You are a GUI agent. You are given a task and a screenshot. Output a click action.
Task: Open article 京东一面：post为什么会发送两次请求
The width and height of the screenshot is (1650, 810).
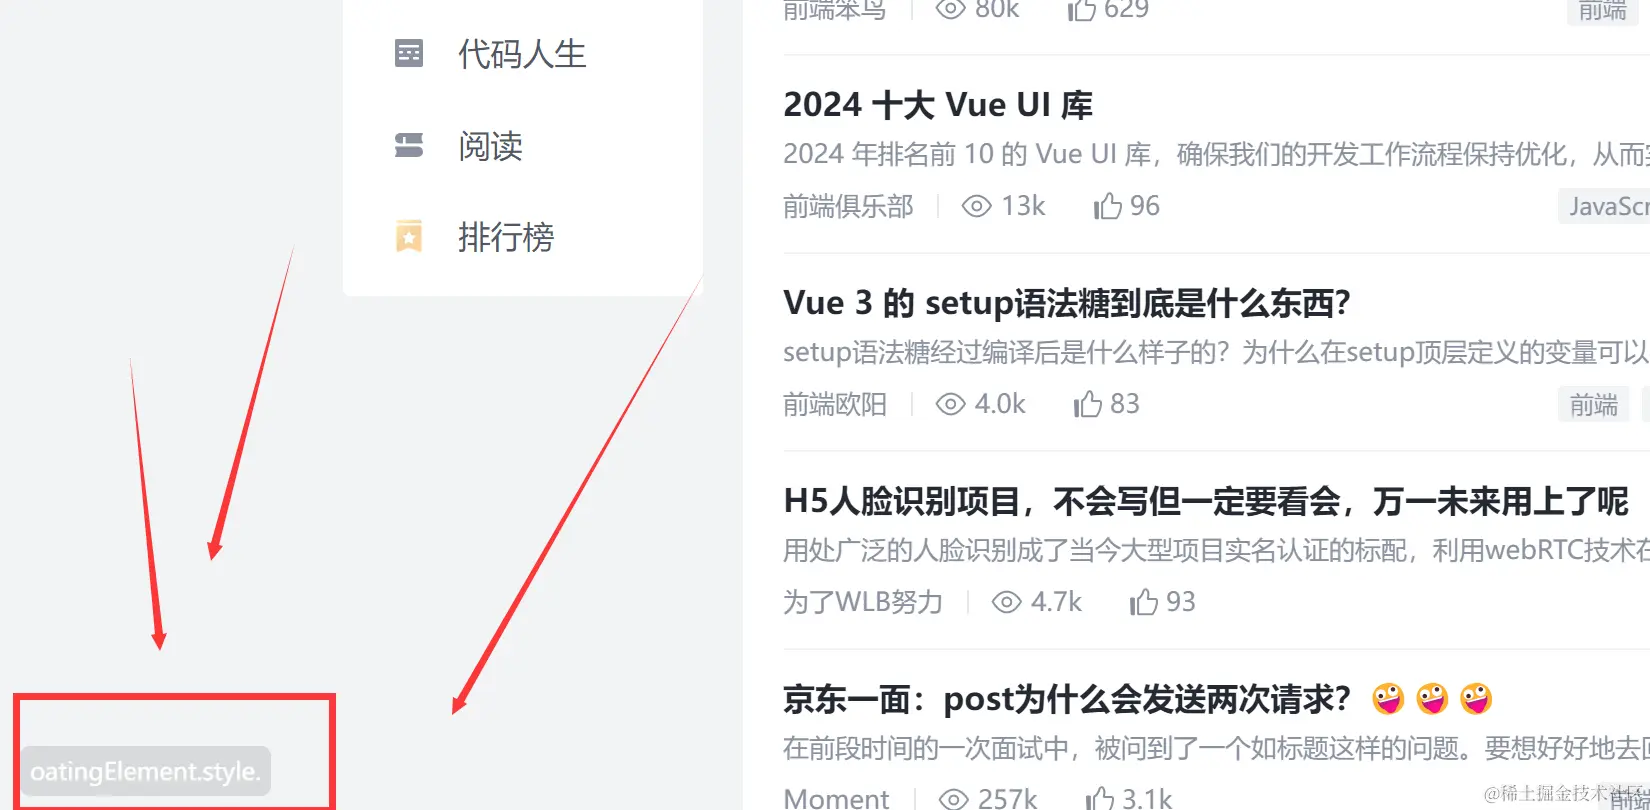coord(1067,699)
